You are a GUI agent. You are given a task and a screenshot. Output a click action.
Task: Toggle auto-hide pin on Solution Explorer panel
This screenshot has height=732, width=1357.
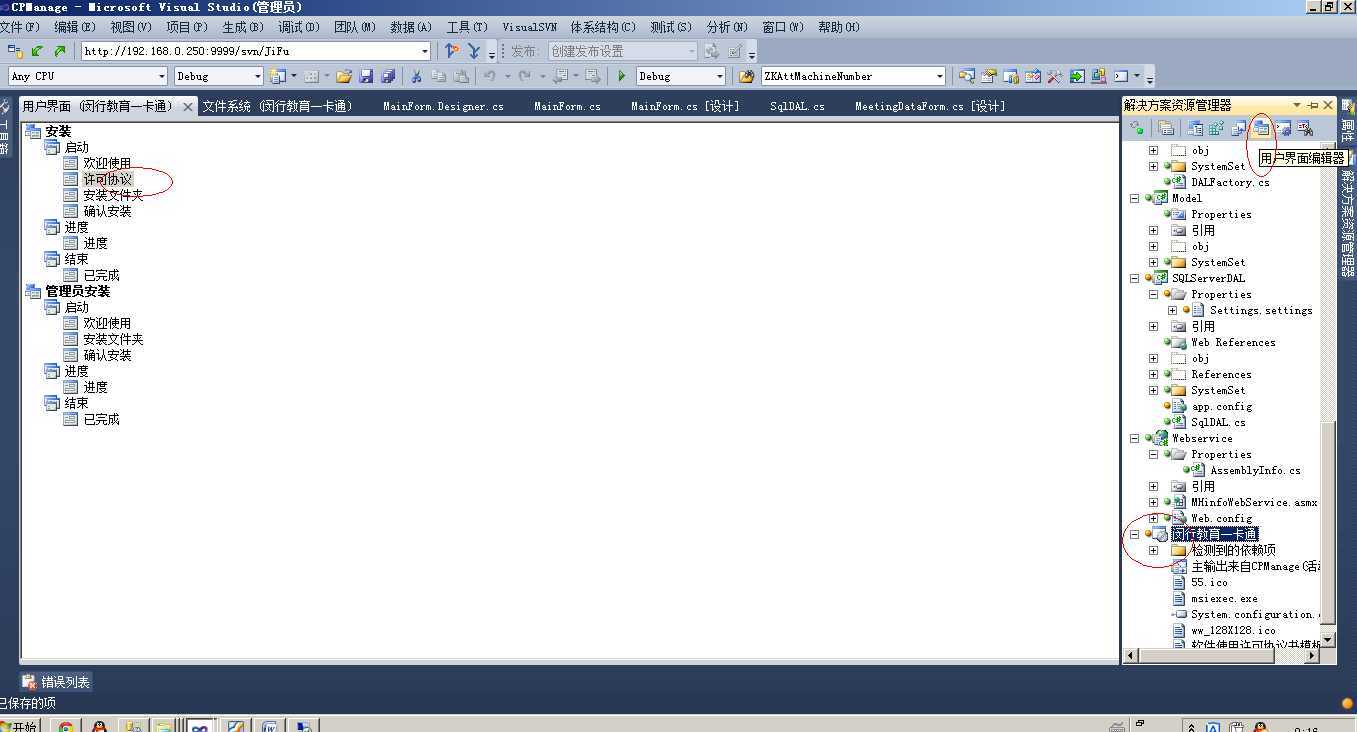tap(1313, 105)
